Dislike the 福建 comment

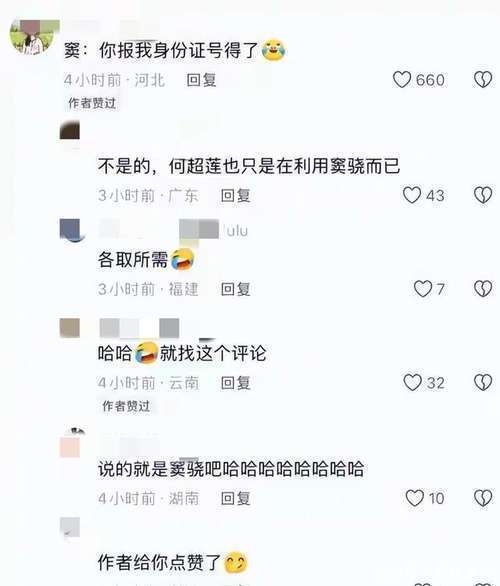(x=483, y=289)
